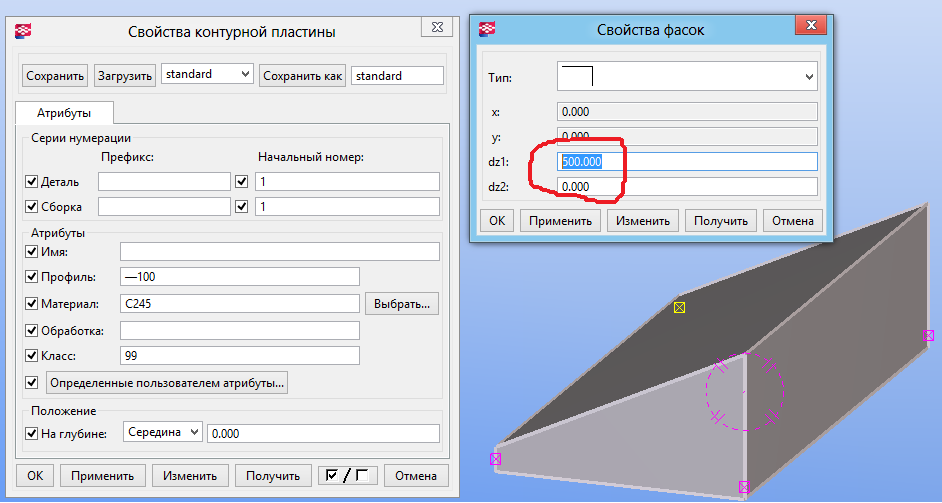Close the Свойства контурной пластины dialog
The image size is (942, 503).
(x=432, y=30)
